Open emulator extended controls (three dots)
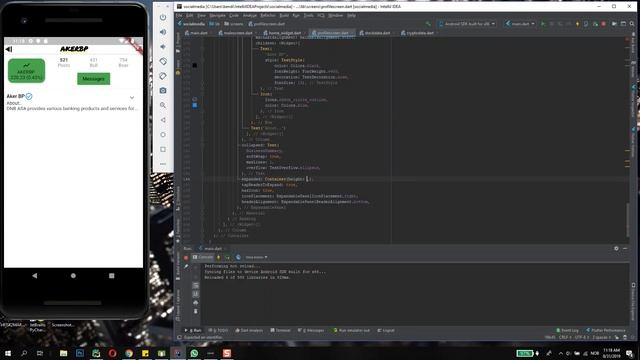The image size is (640, 360). 163,164
